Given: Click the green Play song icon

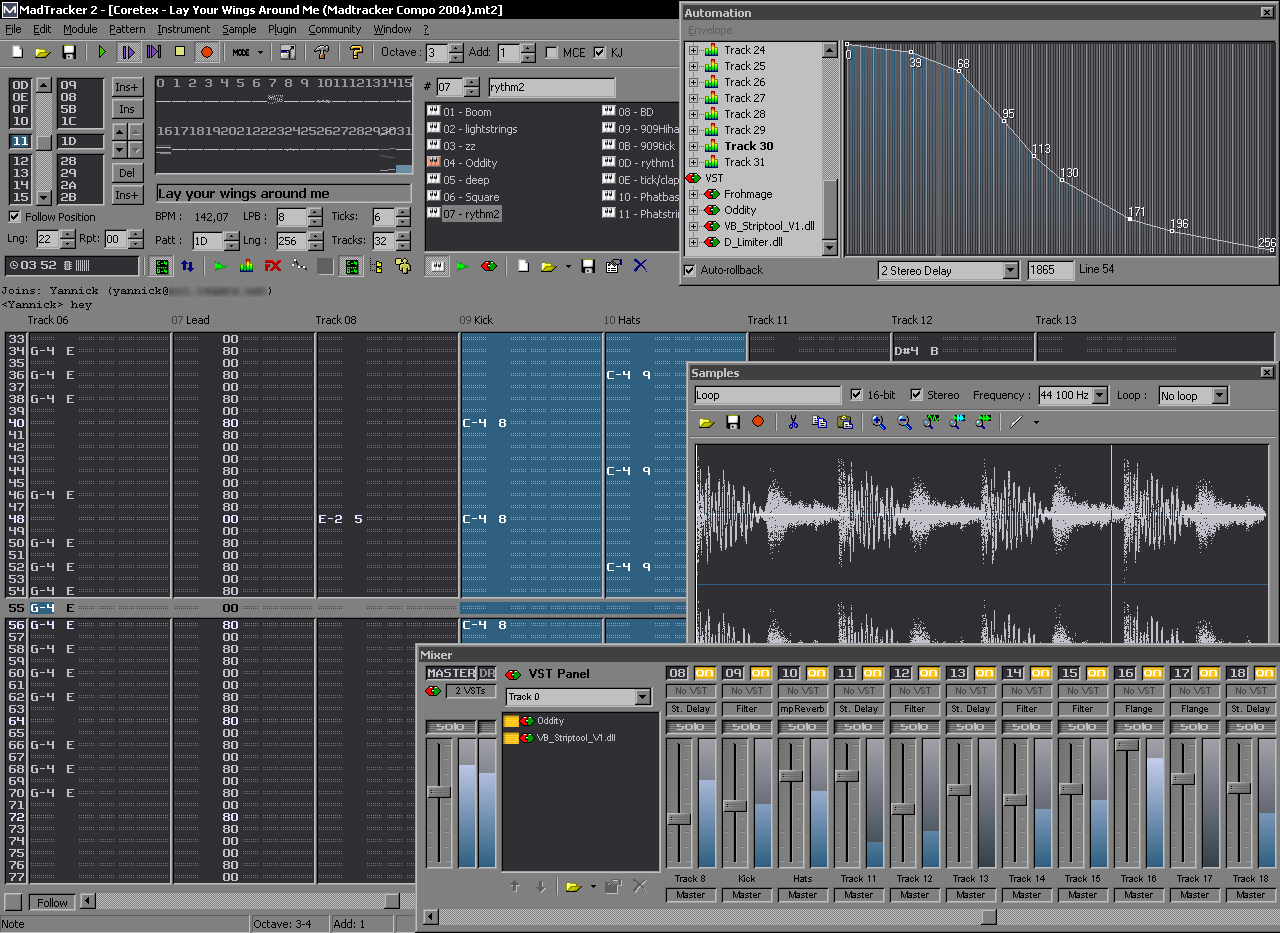Looking at the screenshot, I should pyautogui.click(x=102, y=52).
